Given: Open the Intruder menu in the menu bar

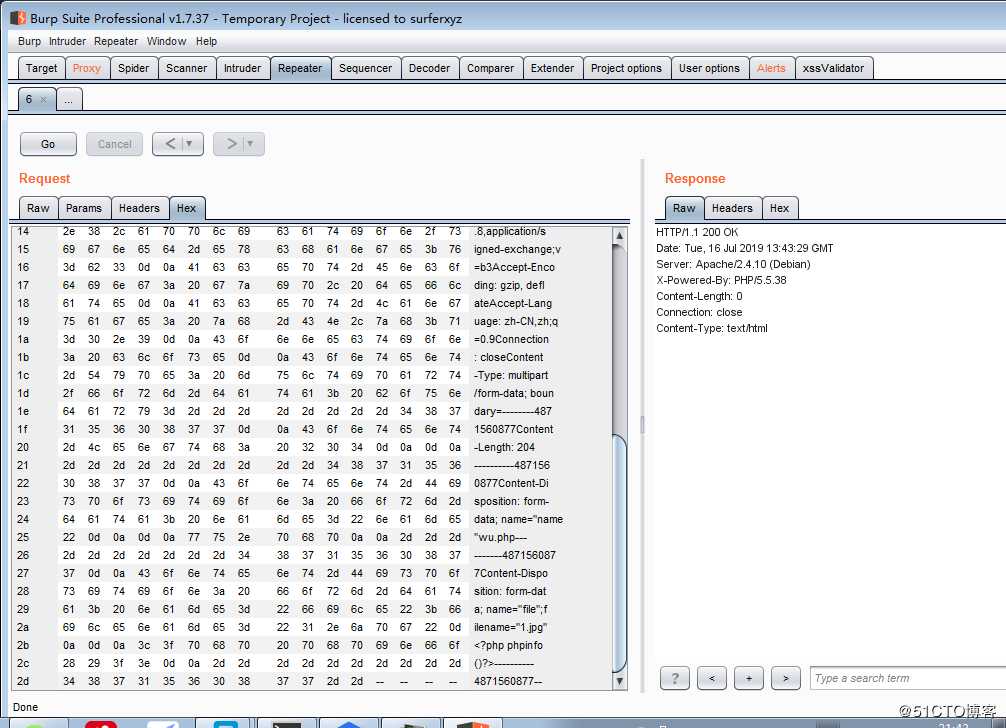Looking at the screenshot, I should [67, 41].
